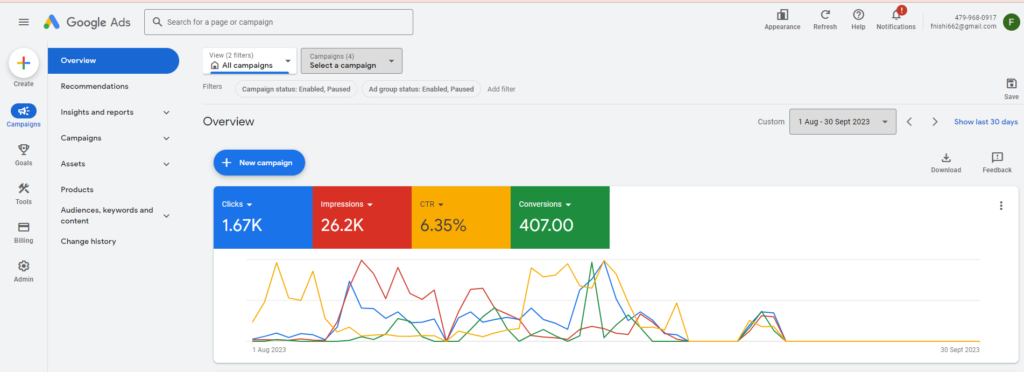This screenshot has height=372, width=1024.
Task: Open the Tools wrench section
Action: point(24,189)
